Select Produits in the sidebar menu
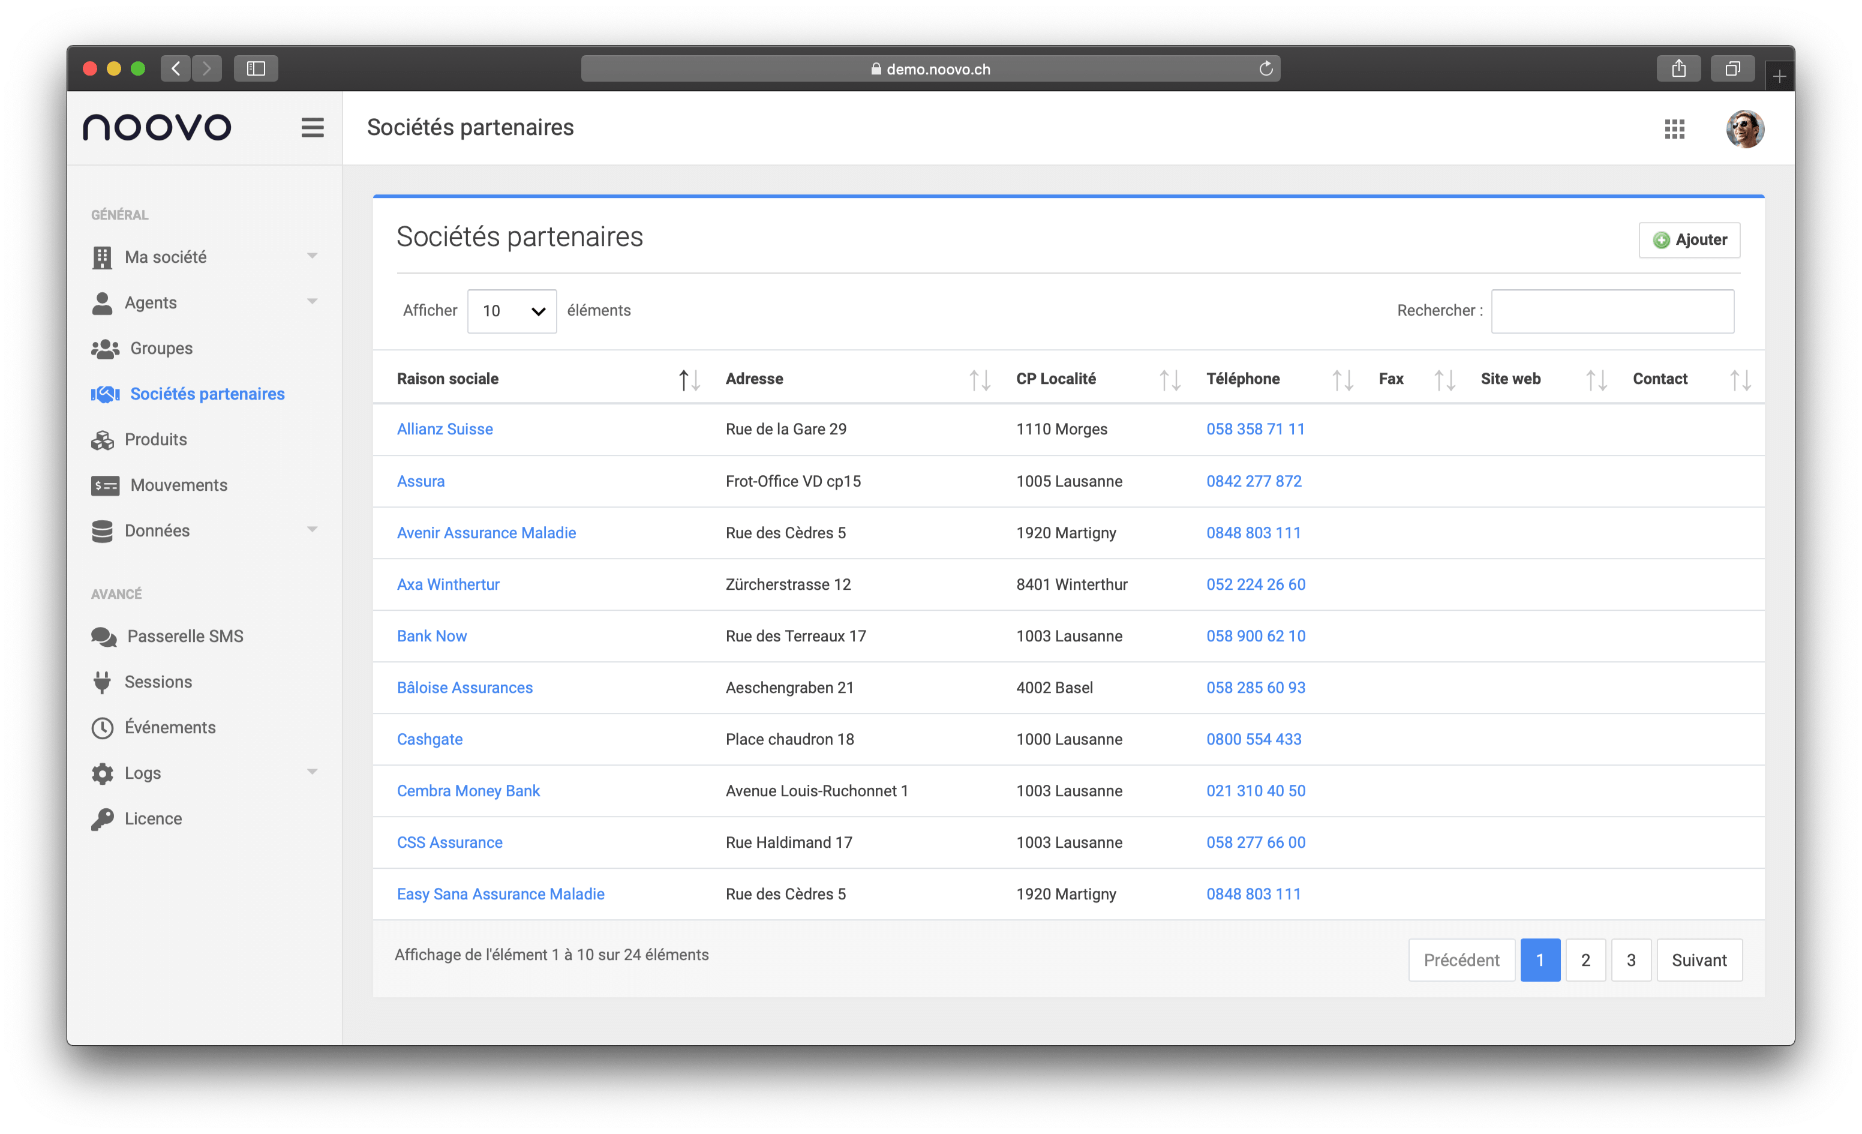Viewport: 1862px width, 1134px height. [x=155, y=440]
